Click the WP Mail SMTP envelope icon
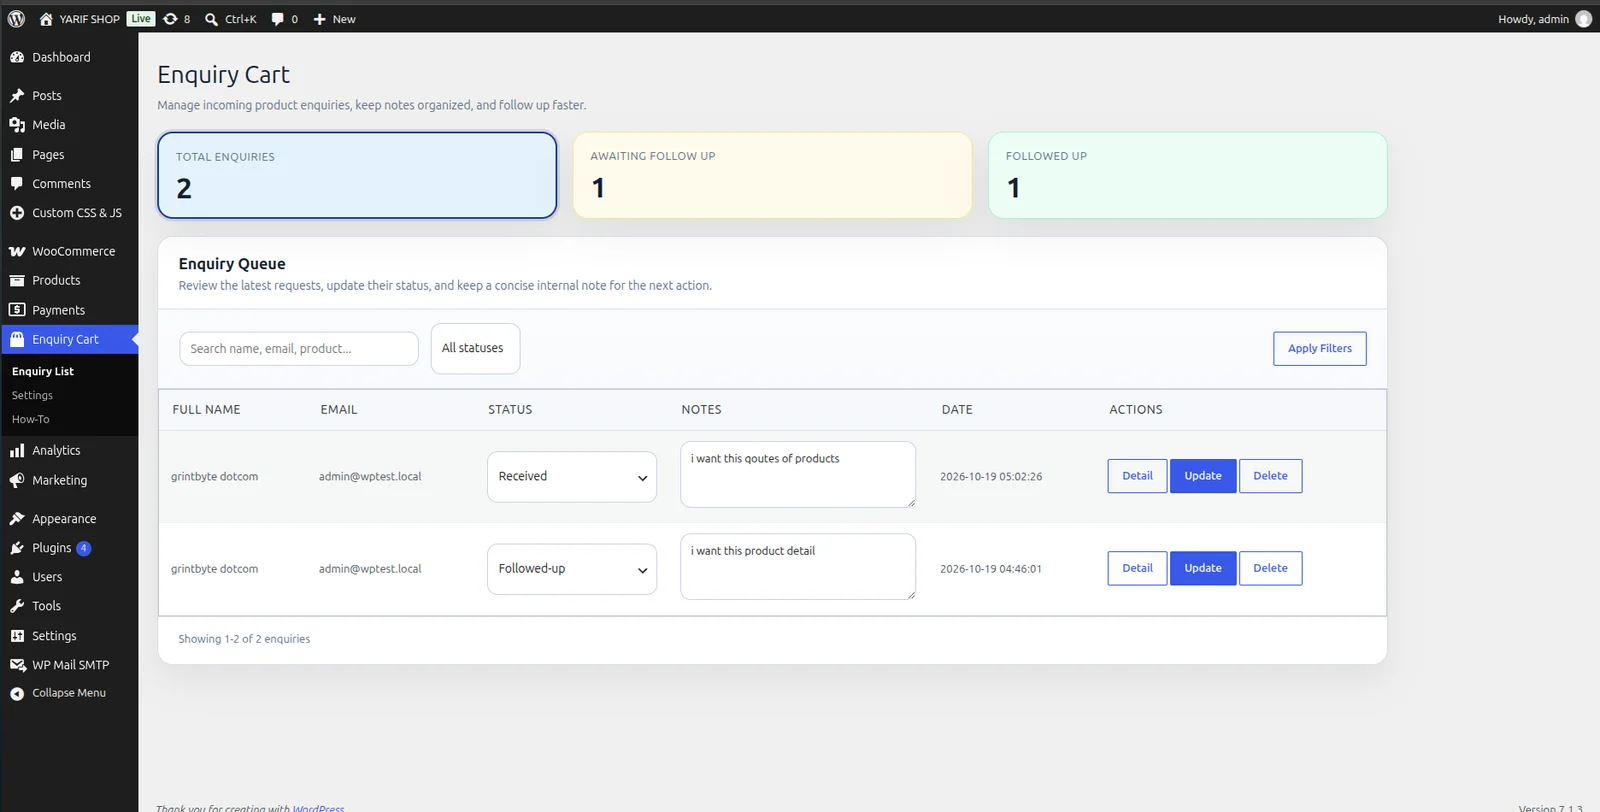1600x812 pixels. [17, 665]
